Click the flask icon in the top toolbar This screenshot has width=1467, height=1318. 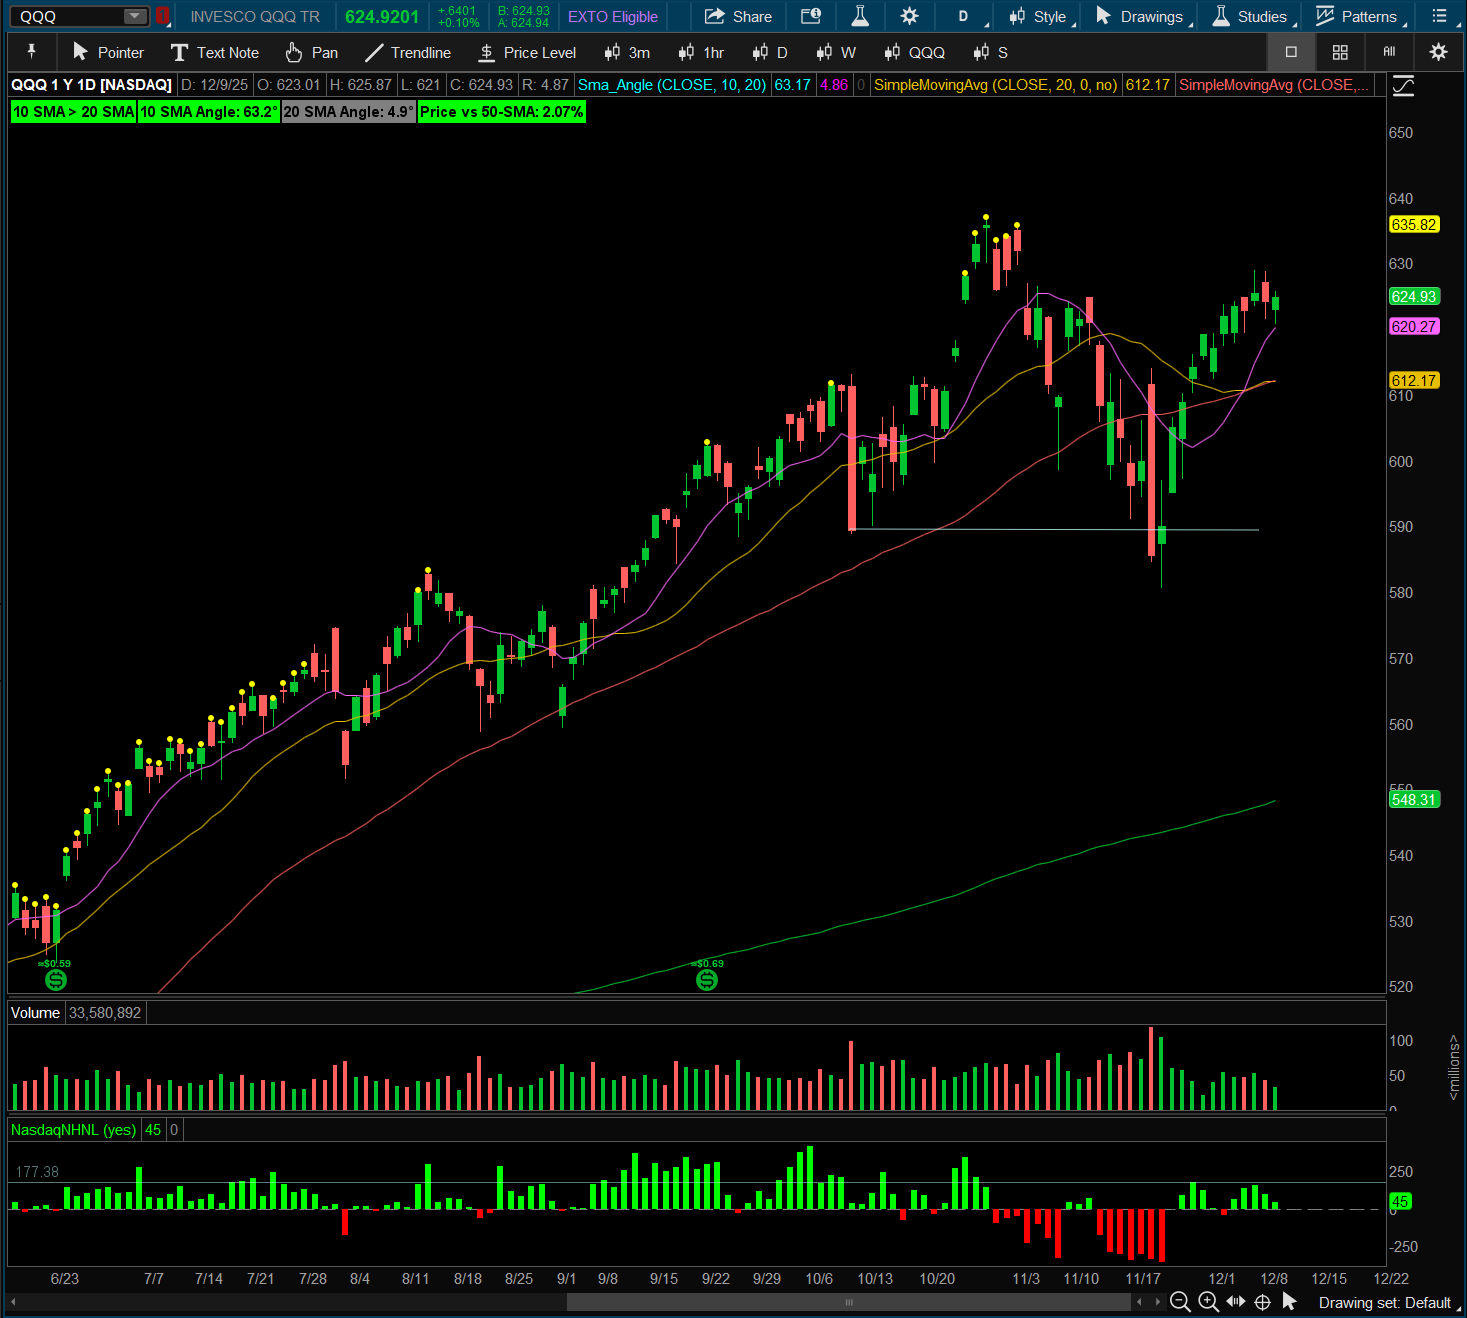pos(860,16)
